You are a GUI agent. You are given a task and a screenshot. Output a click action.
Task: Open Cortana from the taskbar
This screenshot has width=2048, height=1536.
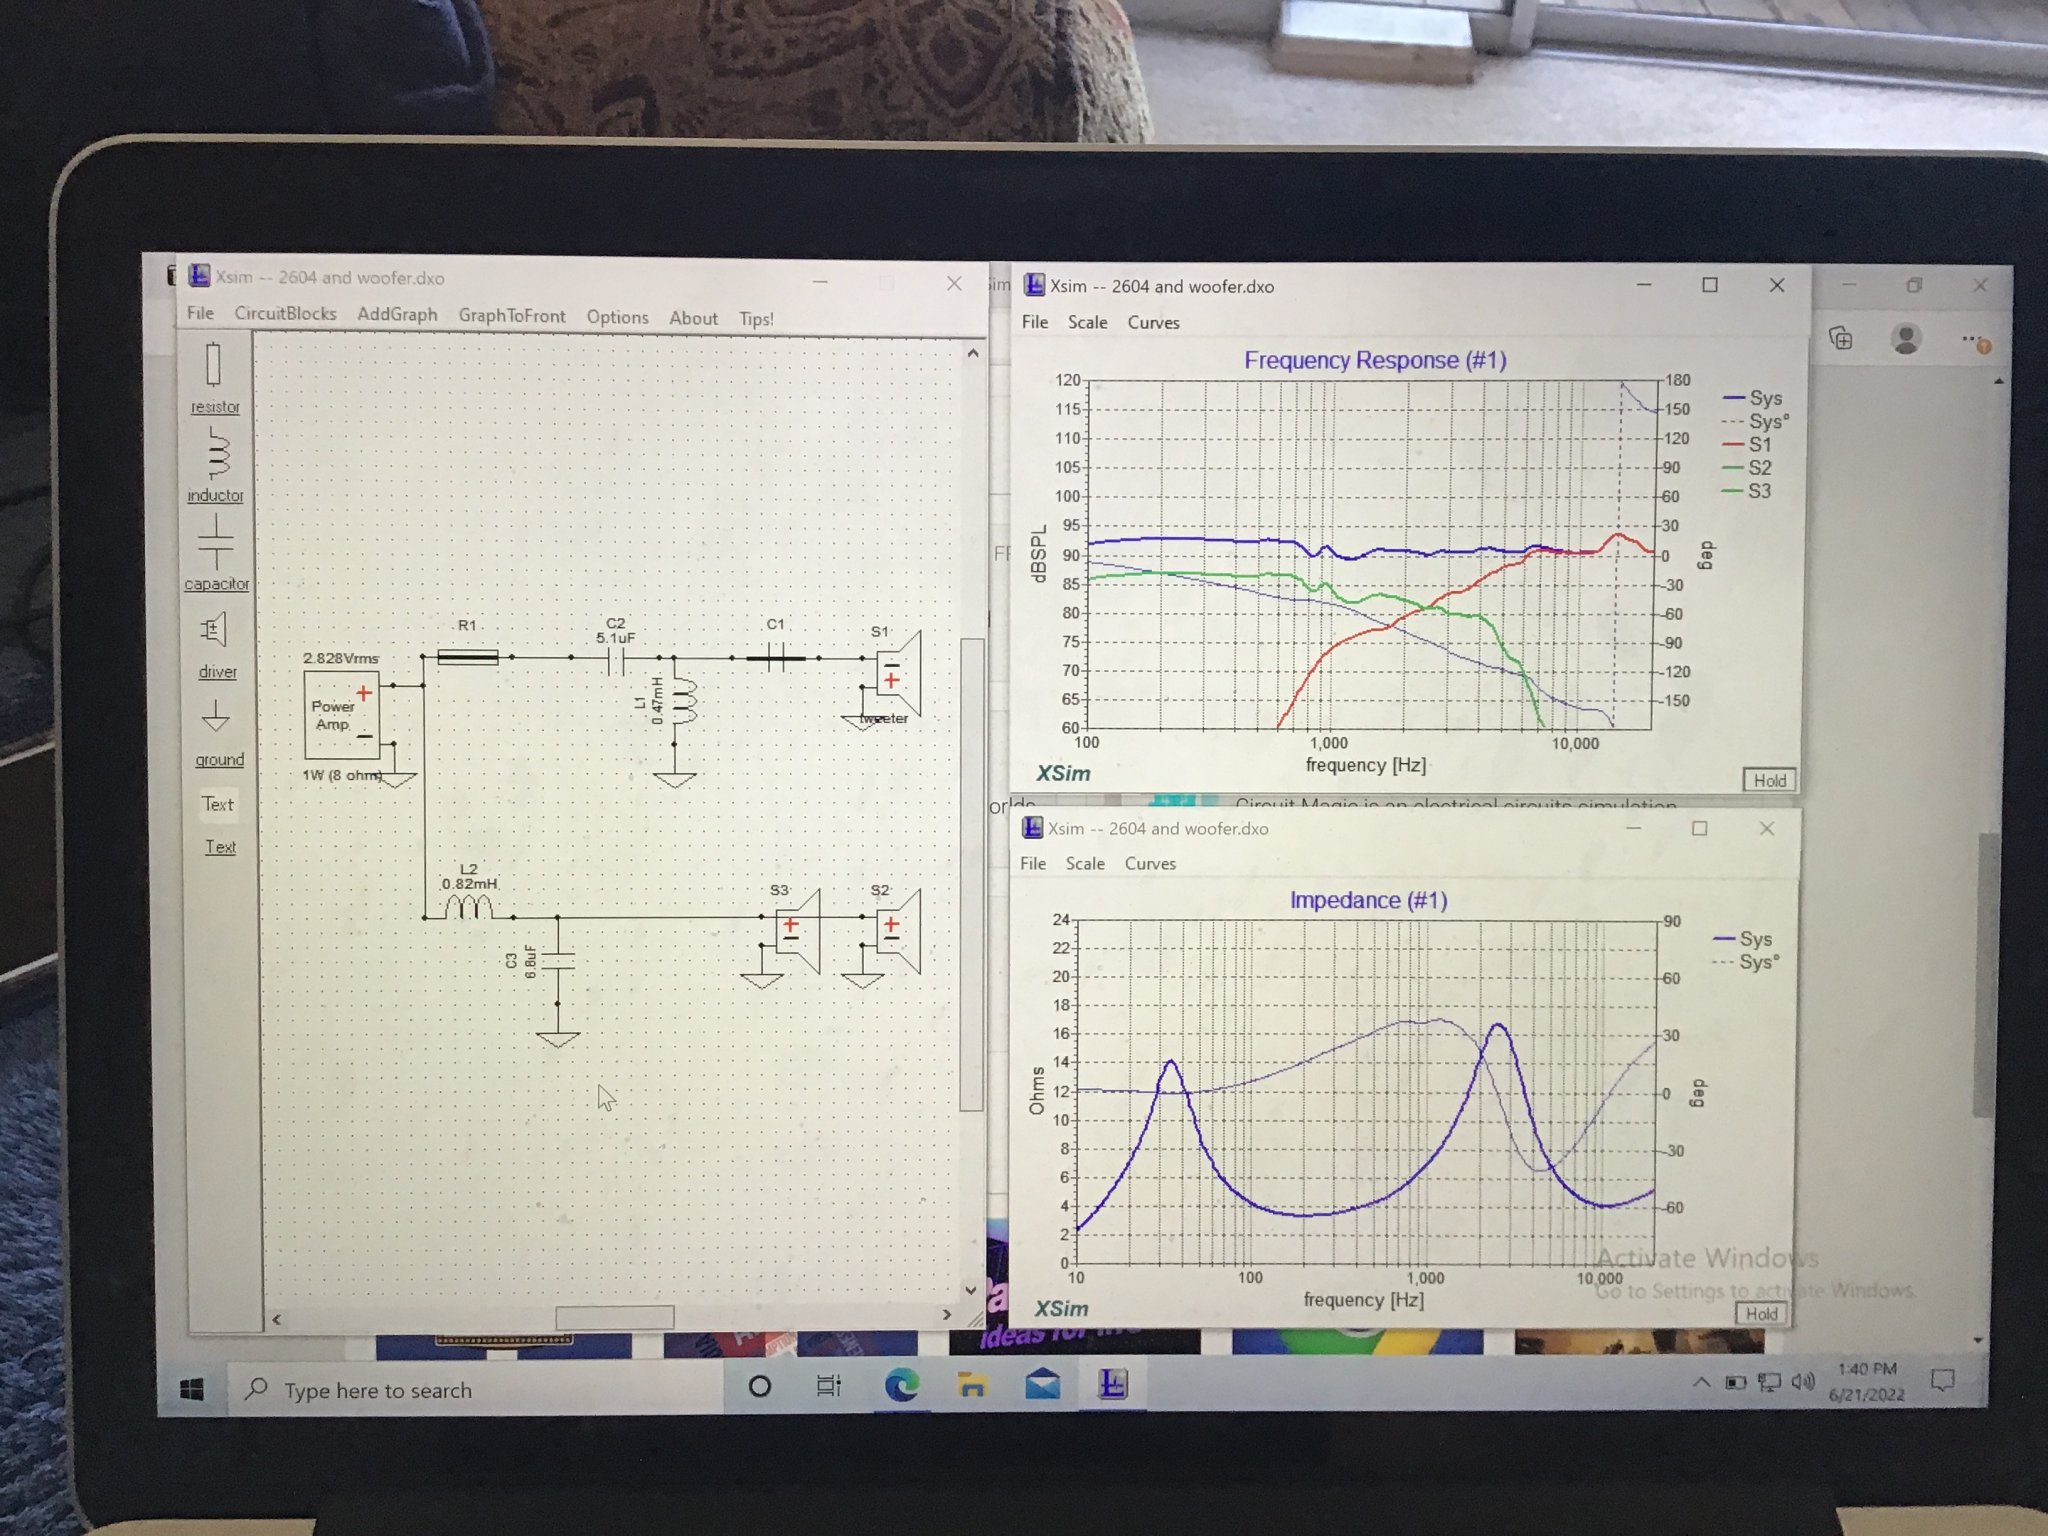coord(760,1386)
